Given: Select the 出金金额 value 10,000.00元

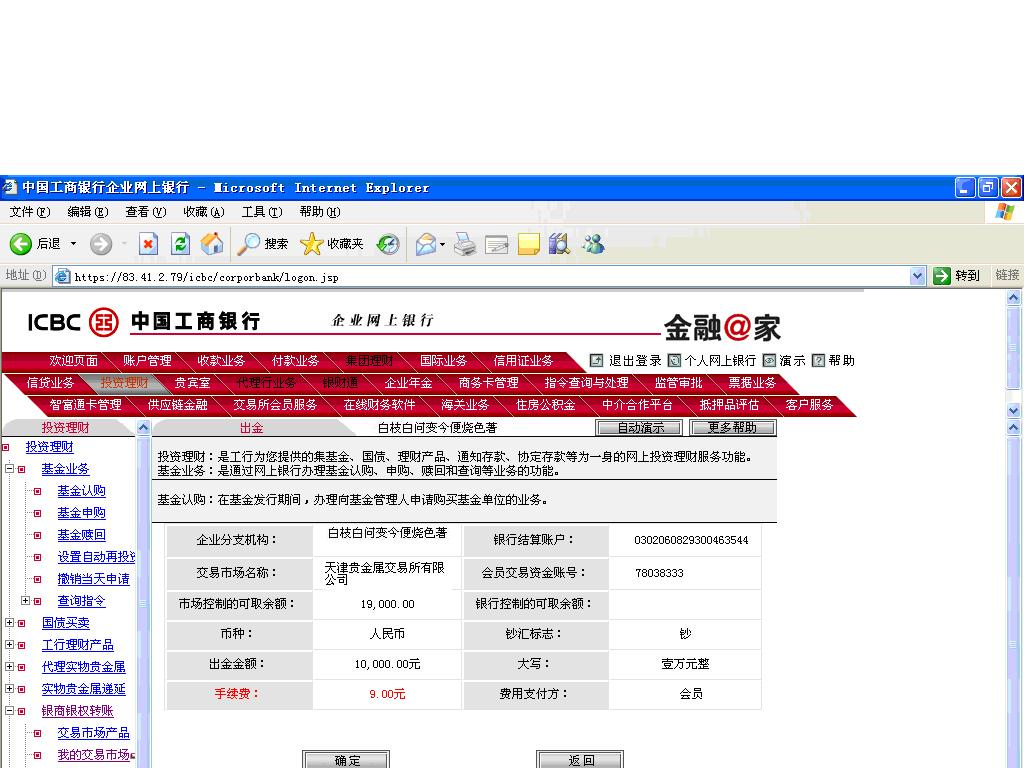Looking at the screenshot, I should pos(387,664).
